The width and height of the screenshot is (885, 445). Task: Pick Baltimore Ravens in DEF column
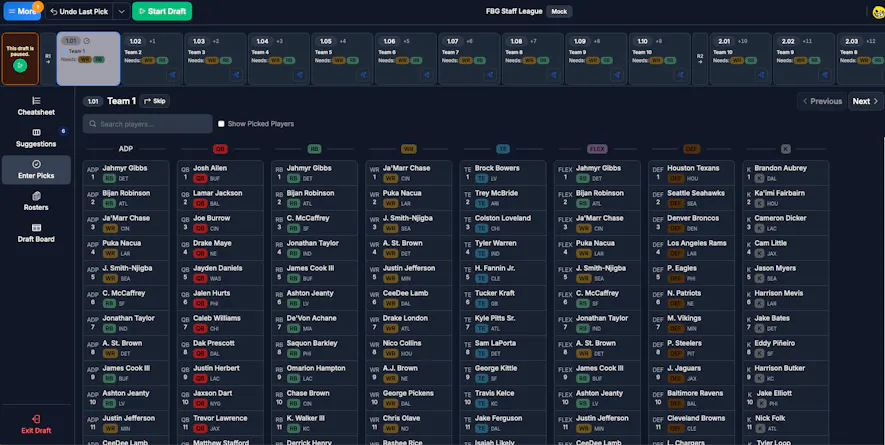click(x=691, y=398)
